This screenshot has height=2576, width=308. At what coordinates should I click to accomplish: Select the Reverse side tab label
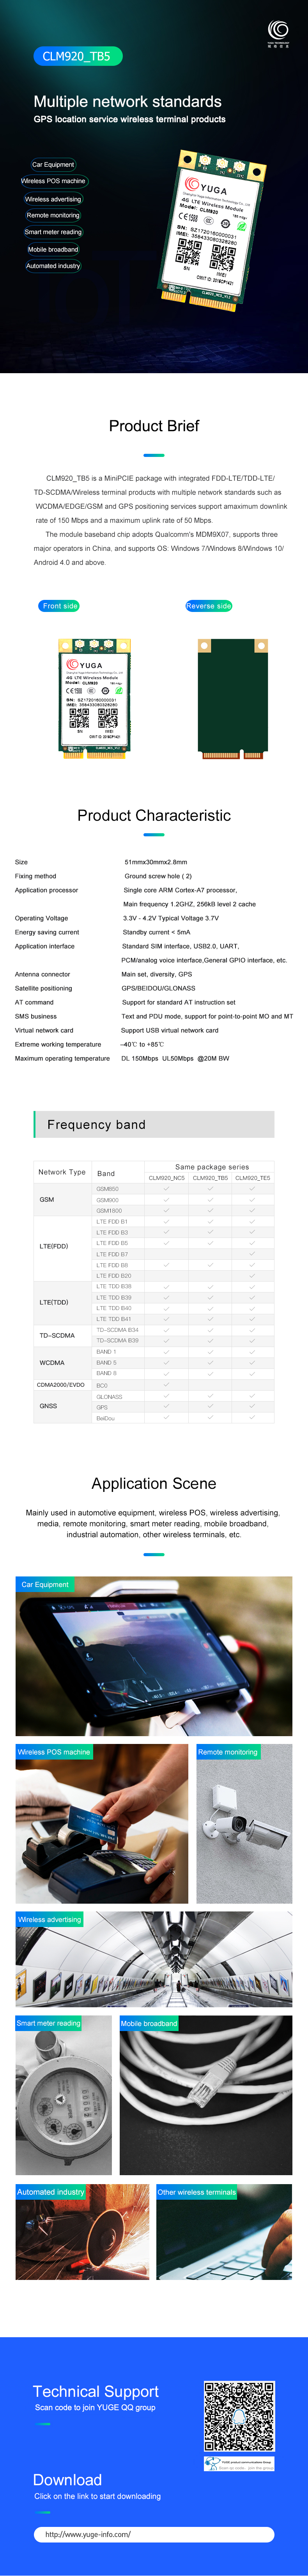coord(208,606)
